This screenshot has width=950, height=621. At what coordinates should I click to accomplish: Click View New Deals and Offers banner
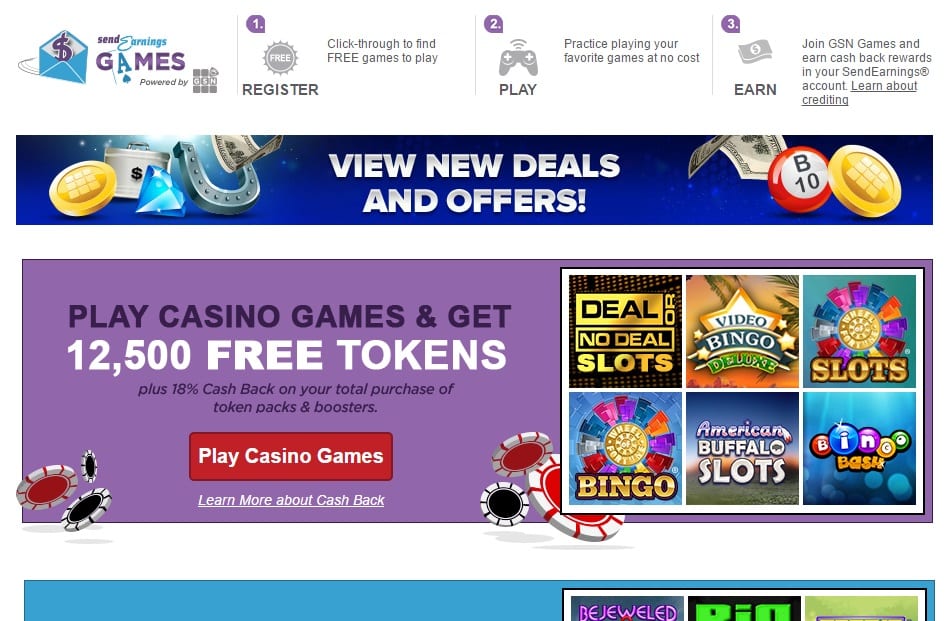coord(474,180)
